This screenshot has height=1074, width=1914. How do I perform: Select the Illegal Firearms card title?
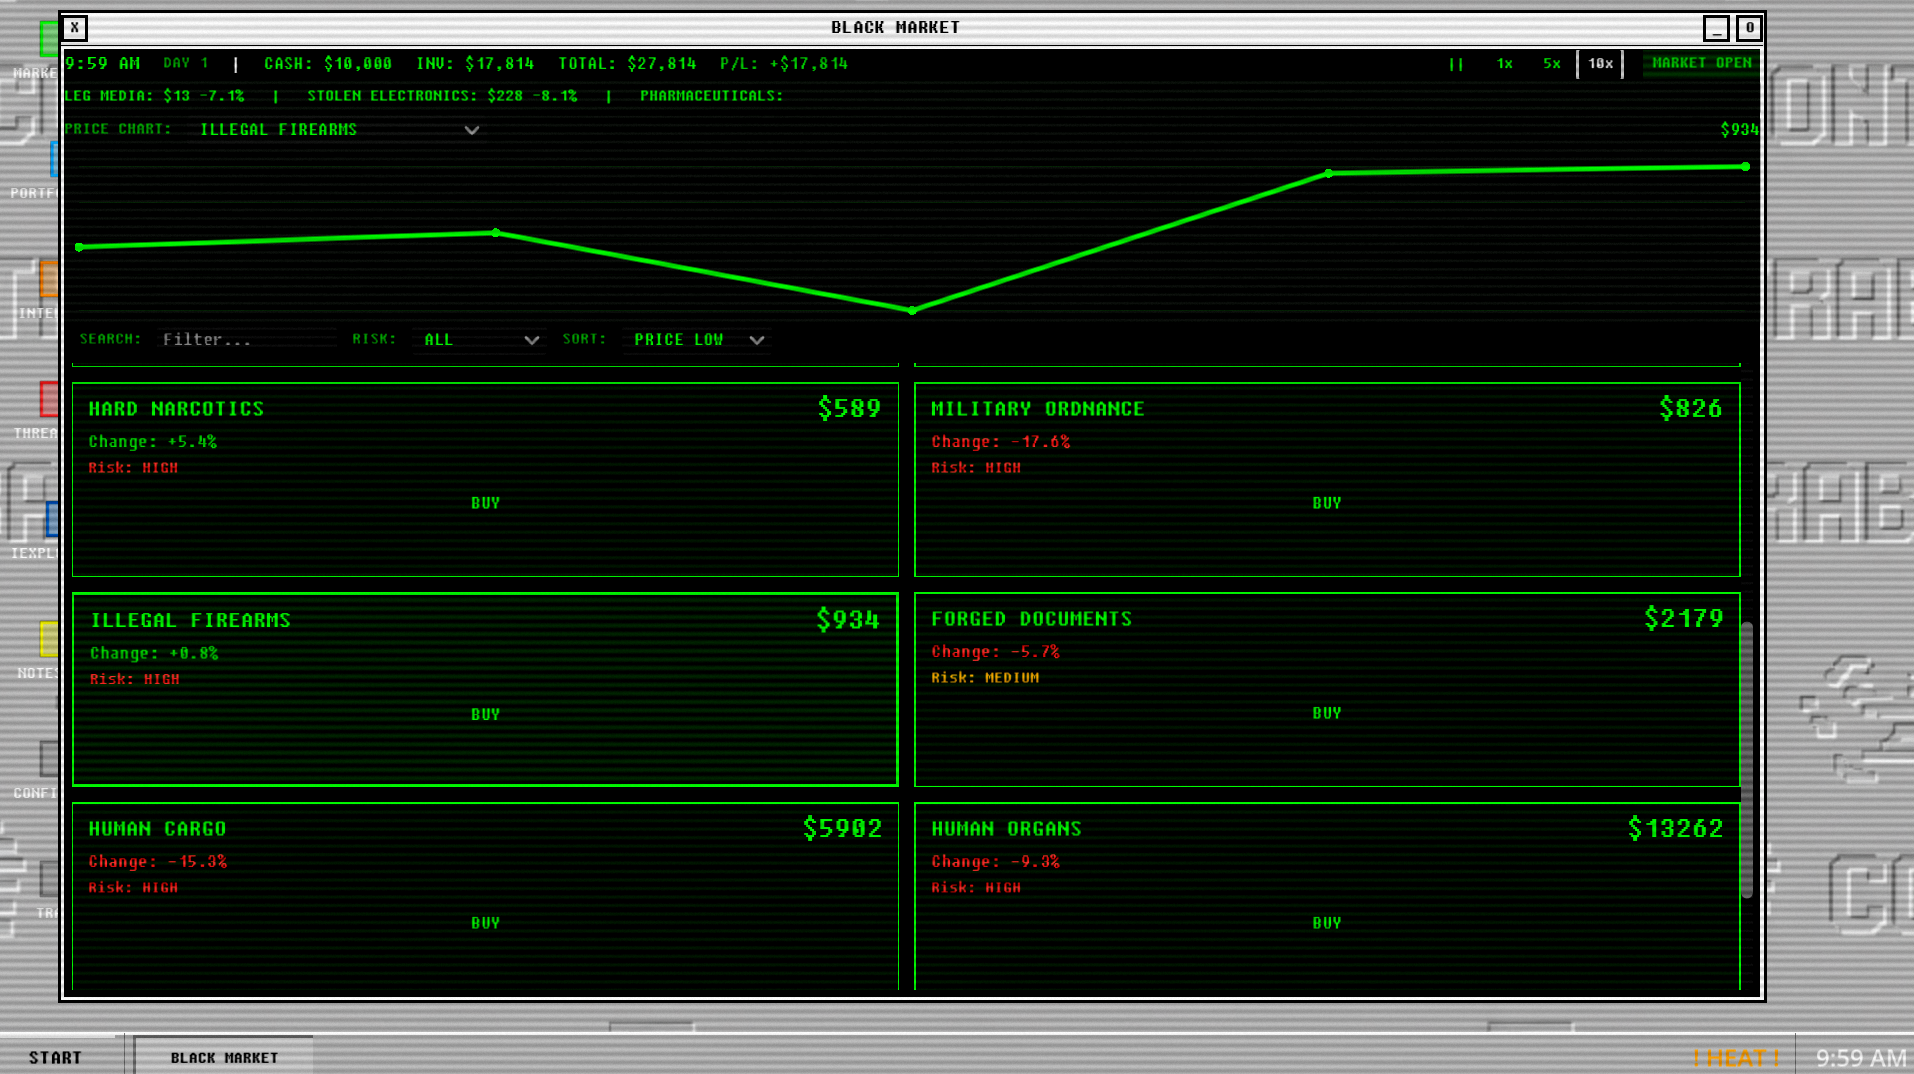click(190, 621)
